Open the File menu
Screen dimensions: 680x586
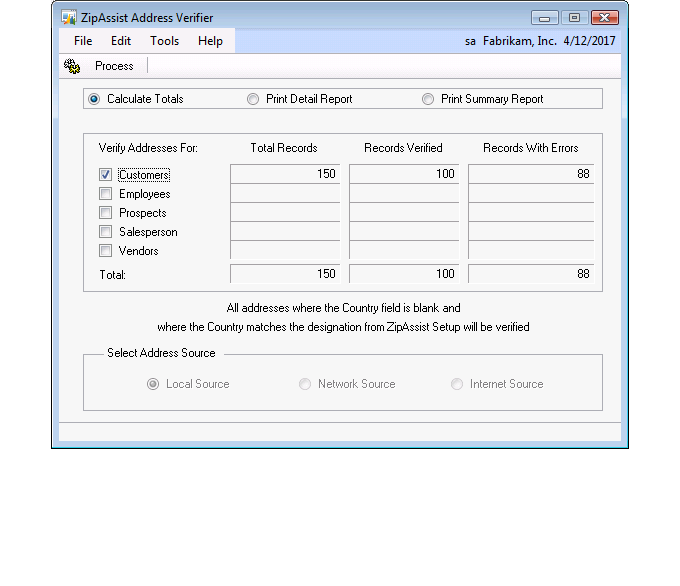point(83,41)
